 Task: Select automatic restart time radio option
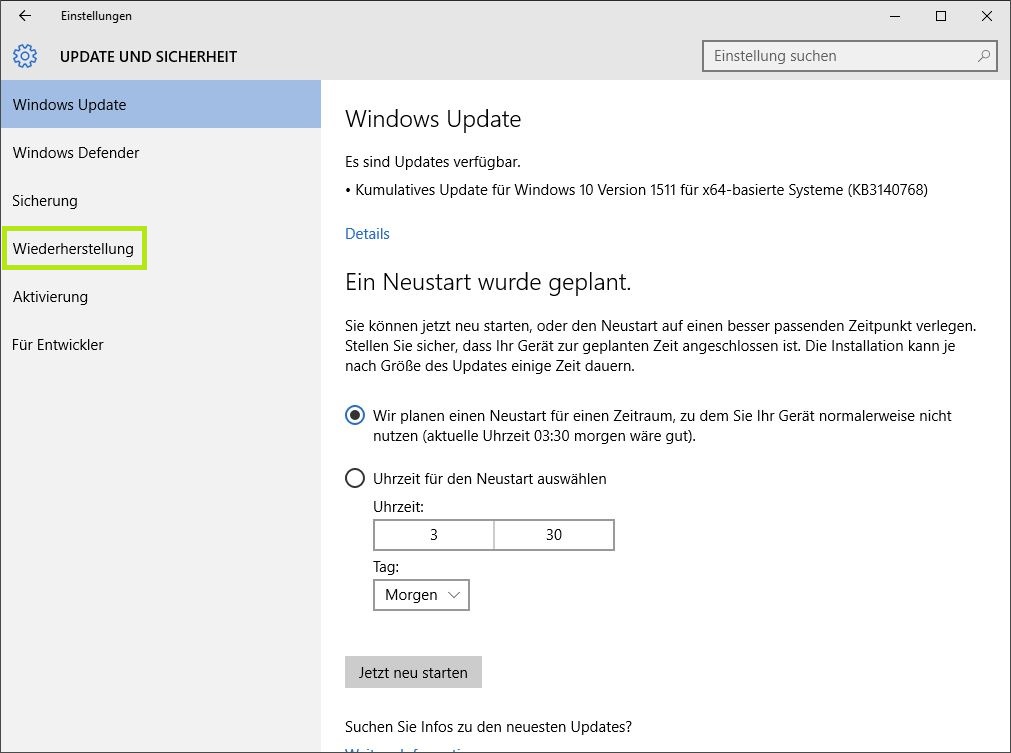355,415
